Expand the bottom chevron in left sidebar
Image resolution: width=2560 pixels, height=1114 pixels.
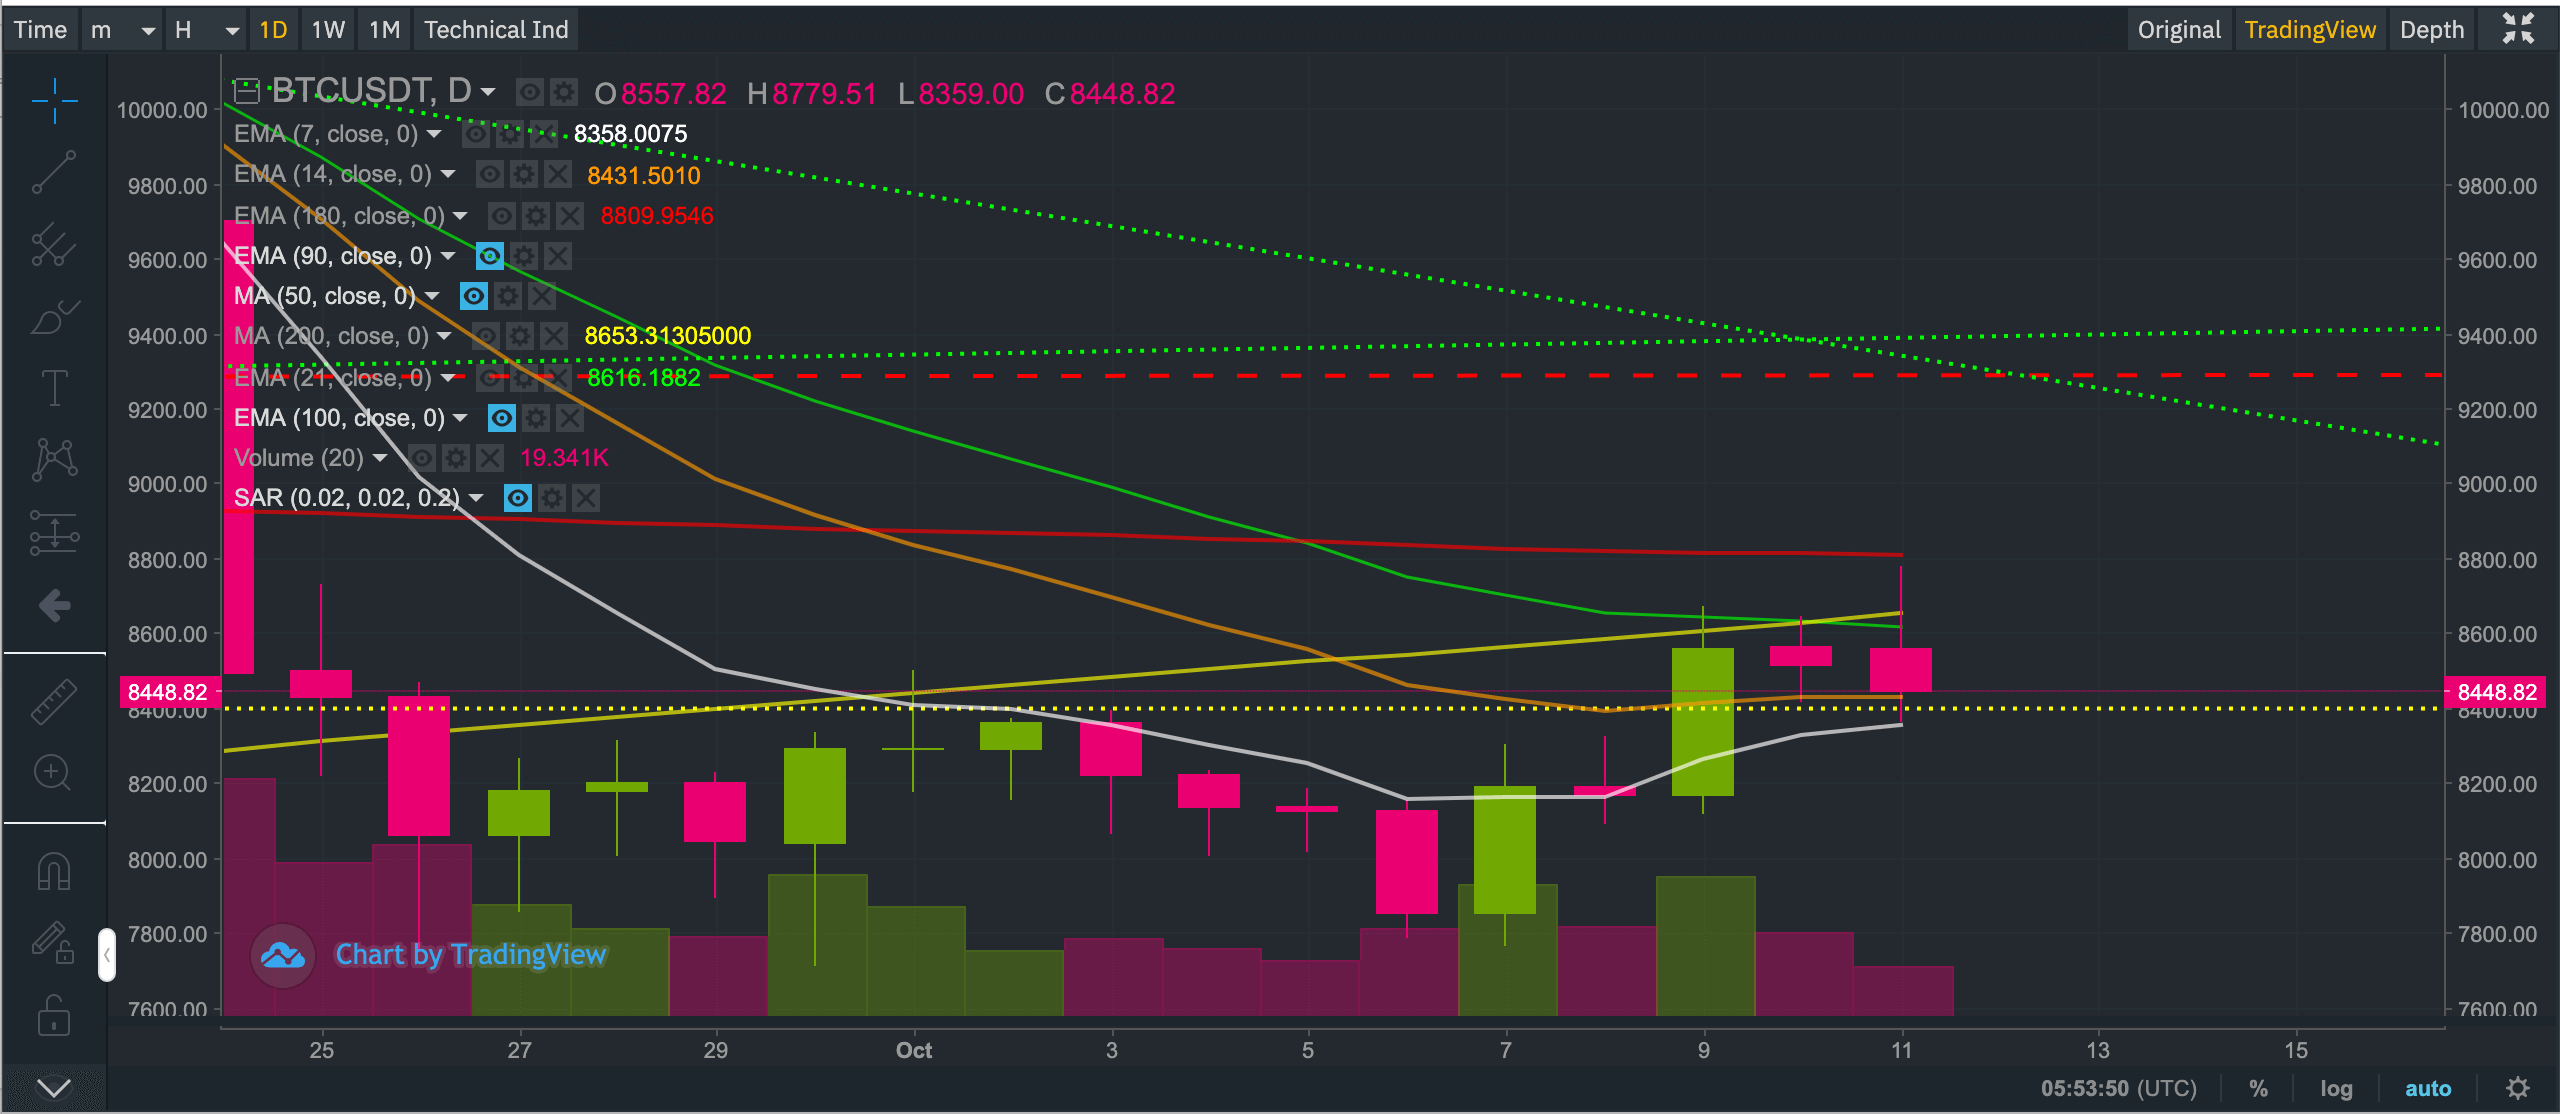[54, 1087]
